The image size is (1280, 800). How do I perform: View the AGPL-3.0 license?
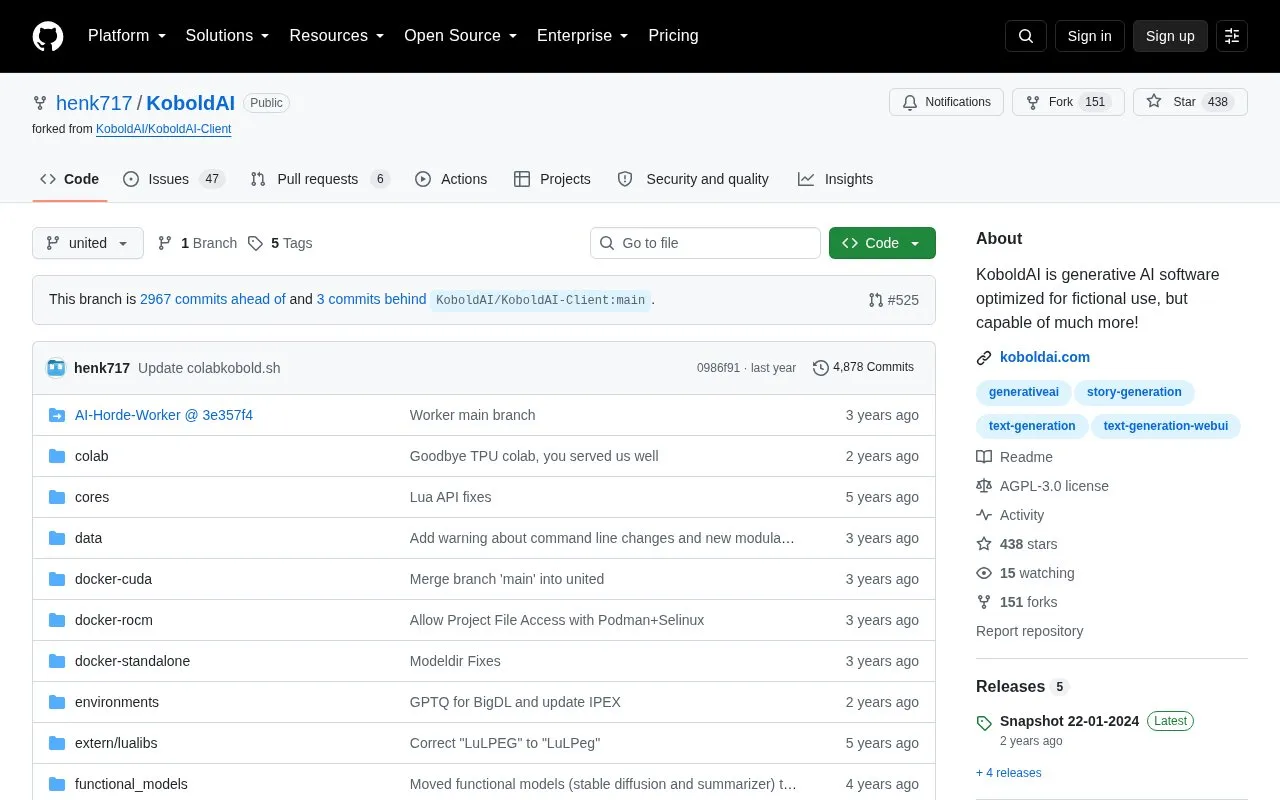pyautogui.click(x=1042, y=486)
